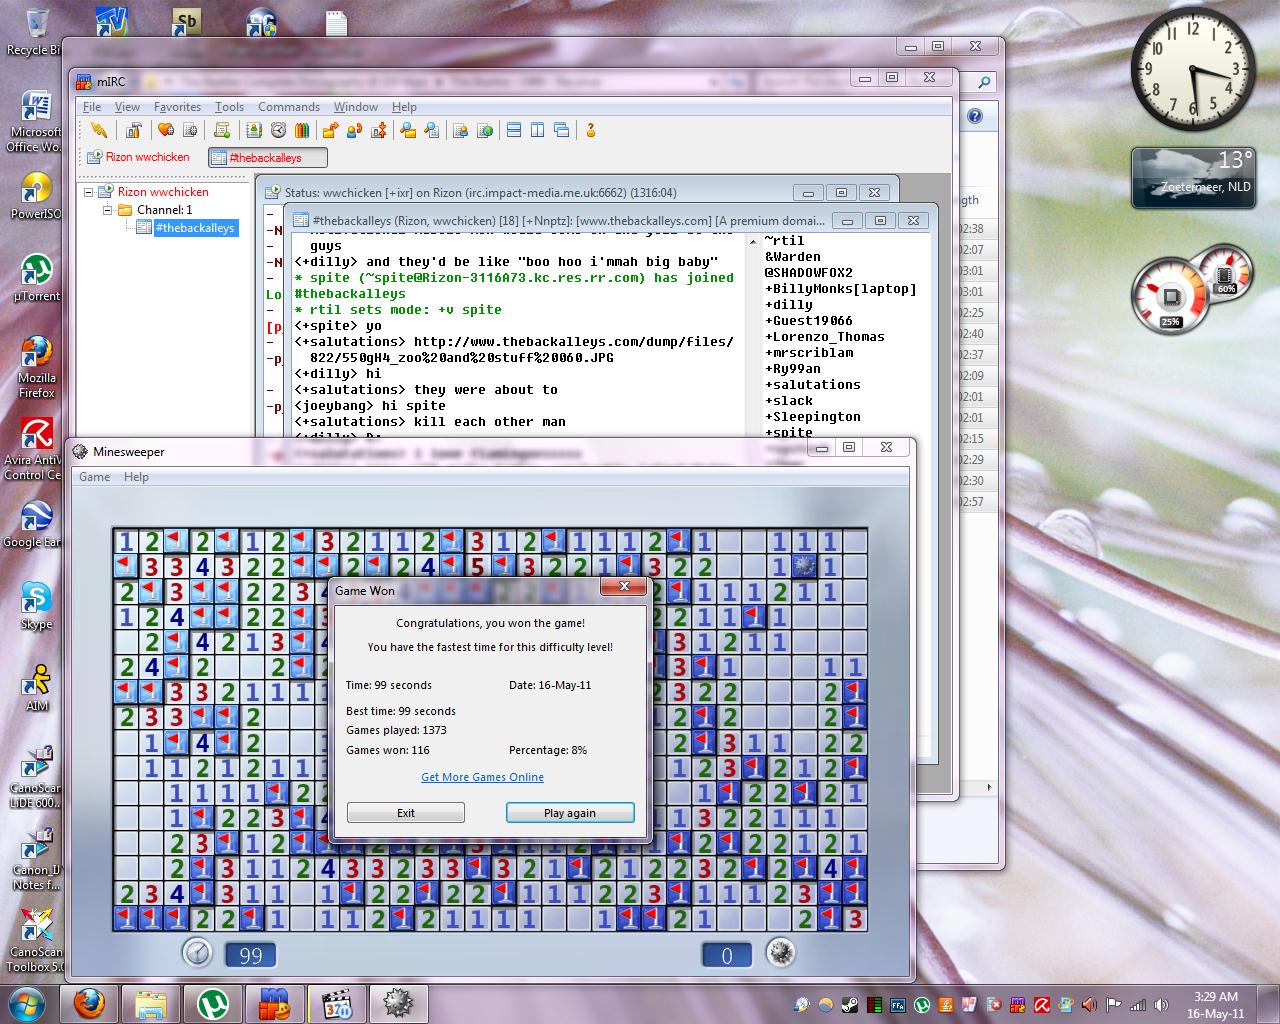This screenshot has width=1280, height=1024.
Task: Click the uTorrent icon in the taskbar
Action: pyautogui.click(x=212, y=1003)
